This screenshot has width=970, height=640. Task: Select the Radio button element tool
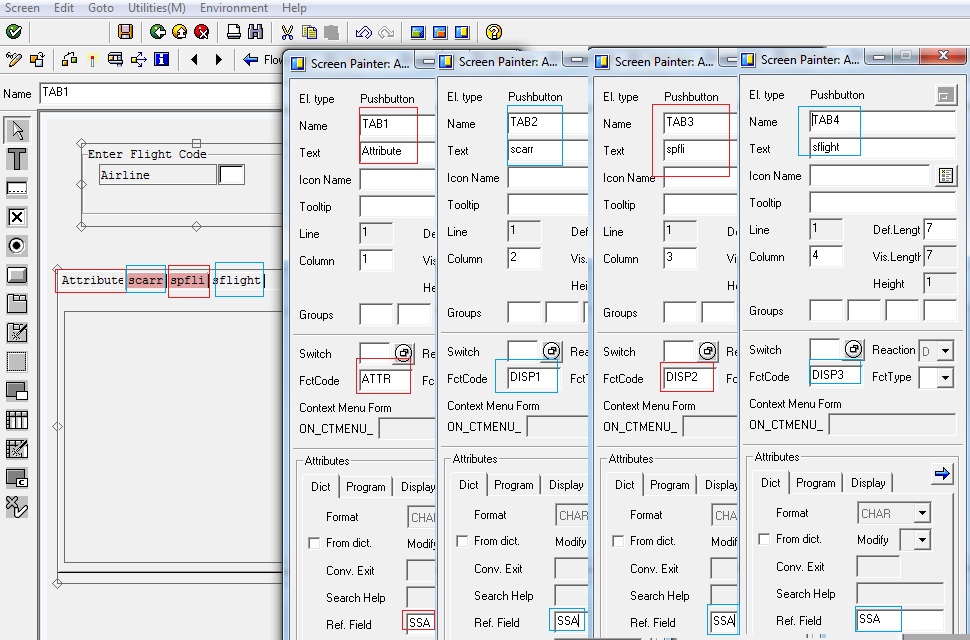click(15, 245)
